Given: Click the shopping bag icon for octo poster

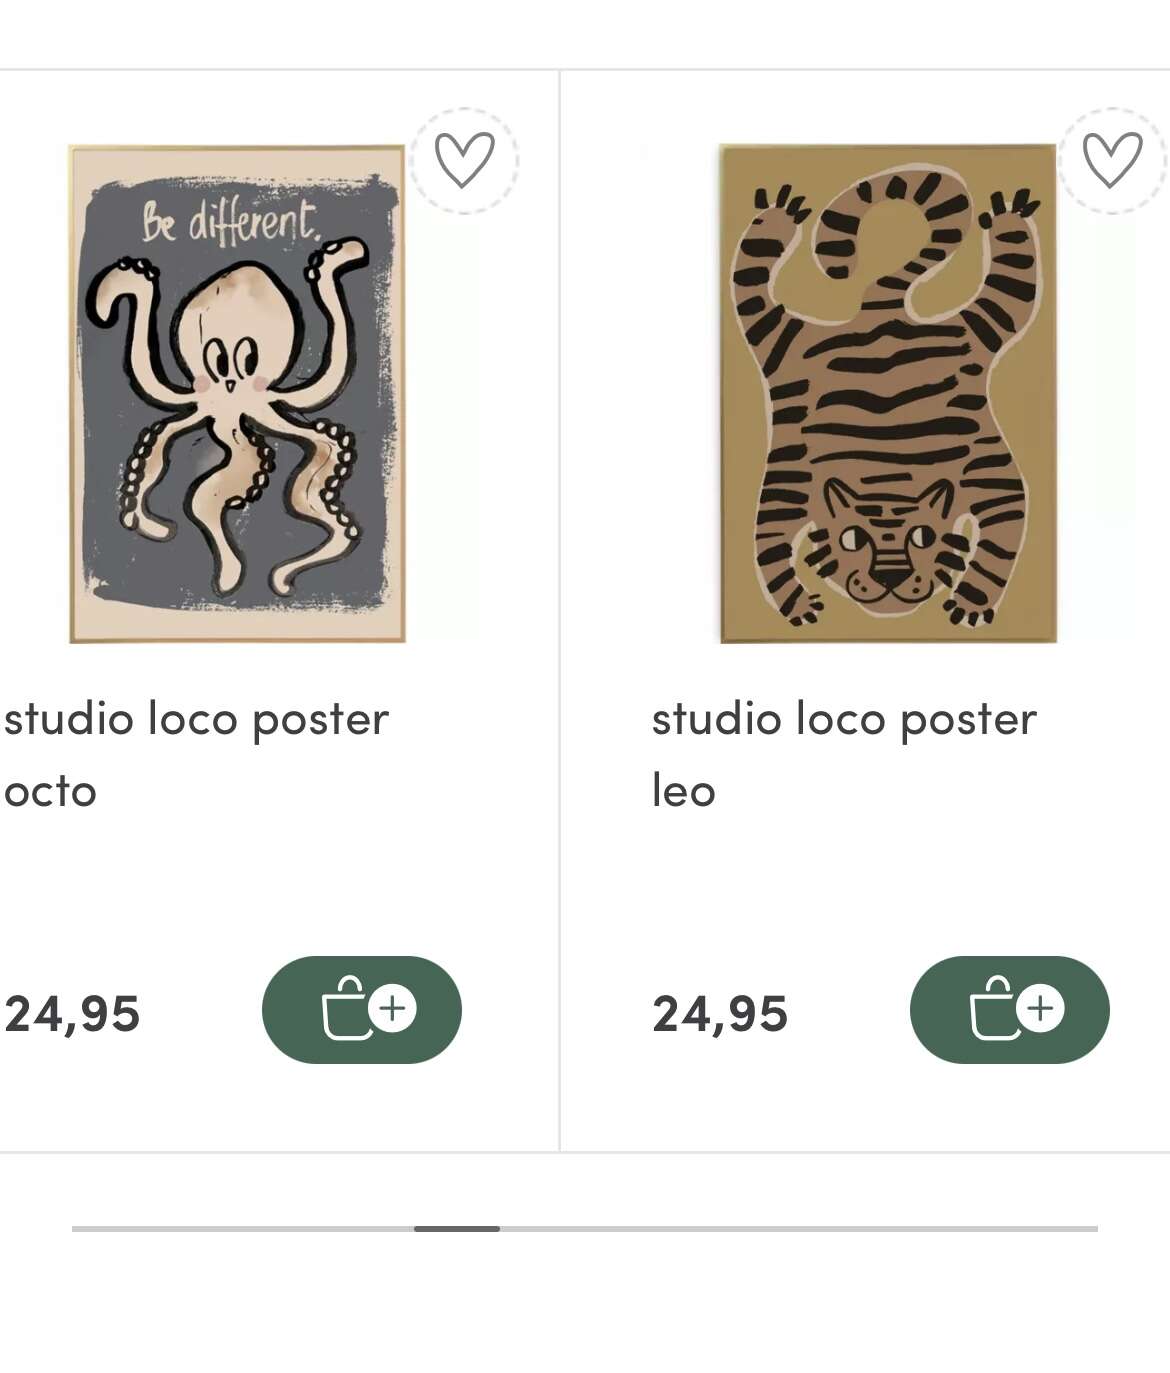Looking at the screenshot, I should point(346,1009).
